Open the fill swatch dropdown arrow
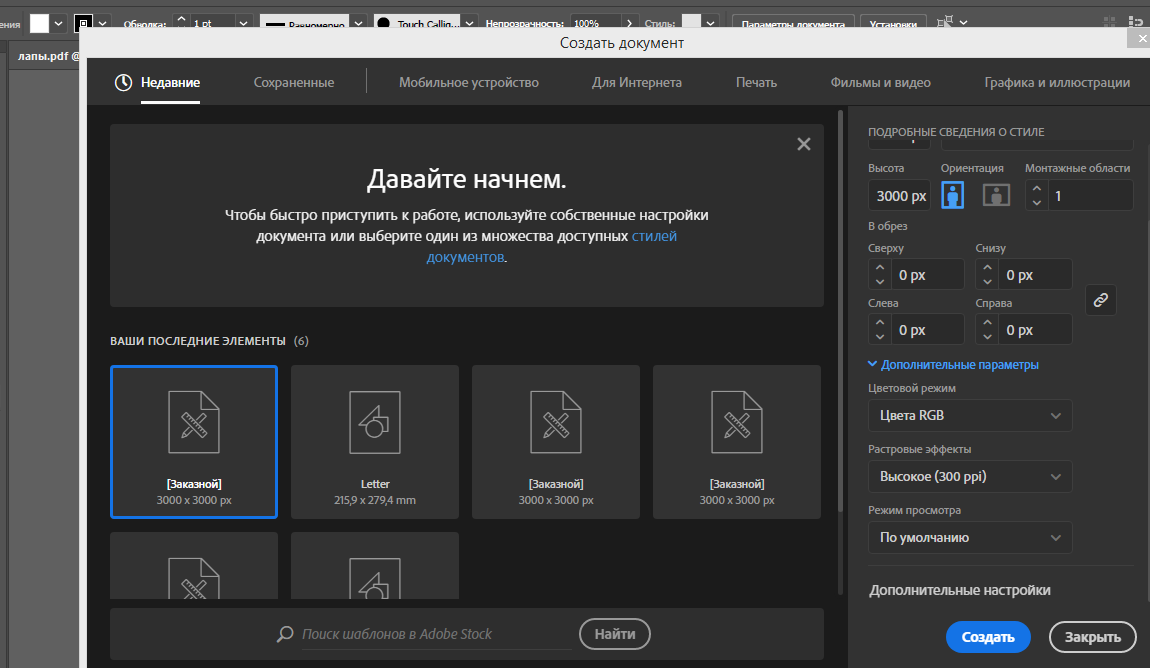This screenshot has width=1150, height=668. pos(59,23)
